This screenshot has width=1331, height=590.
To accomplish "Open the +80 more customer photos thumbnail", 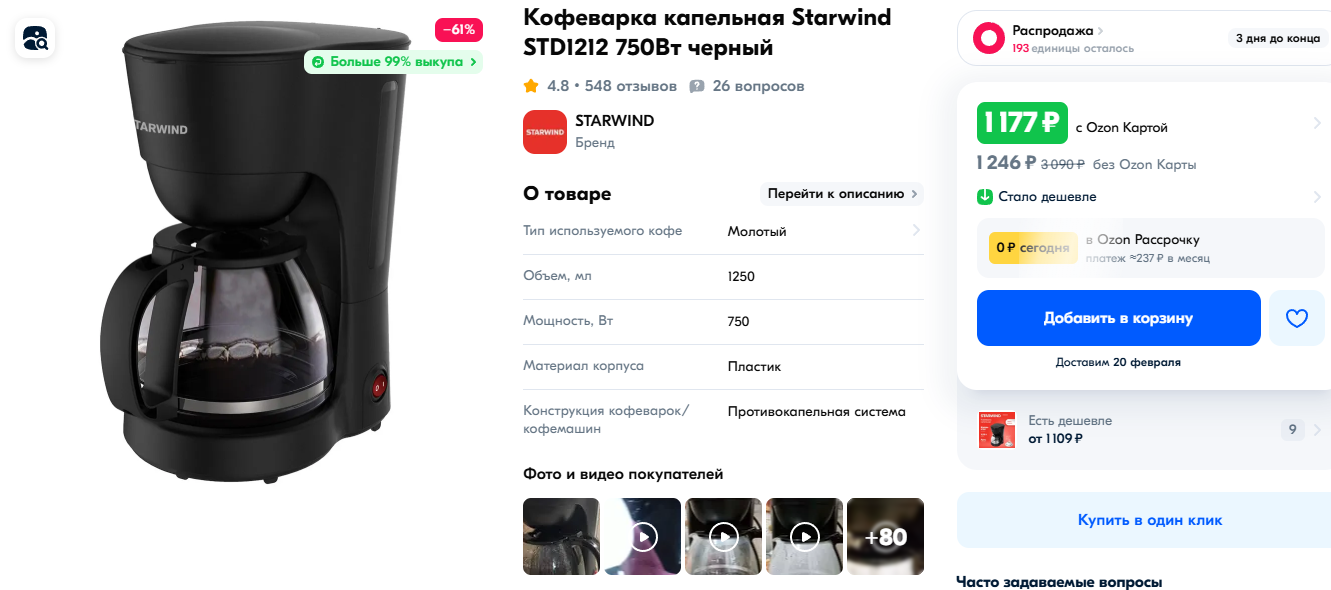I will 885,537.
